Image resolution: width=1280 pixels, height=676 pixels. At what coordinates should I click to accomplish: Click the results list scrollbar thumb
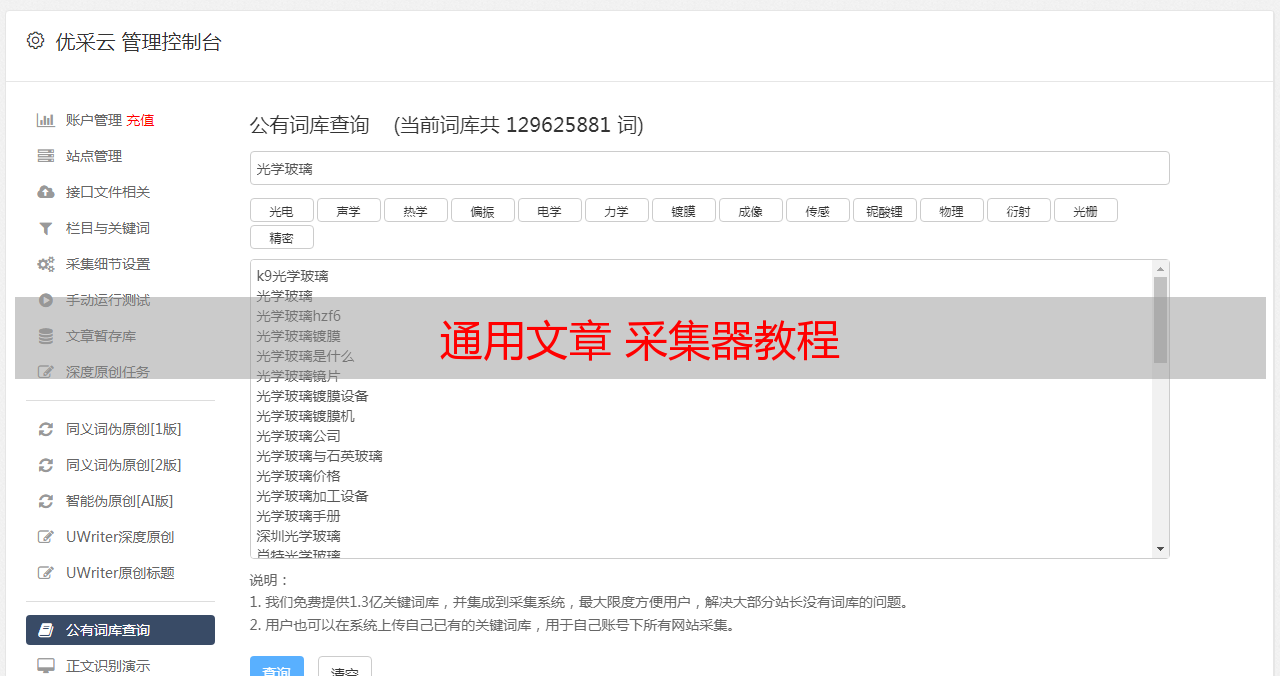[1160, 320]
